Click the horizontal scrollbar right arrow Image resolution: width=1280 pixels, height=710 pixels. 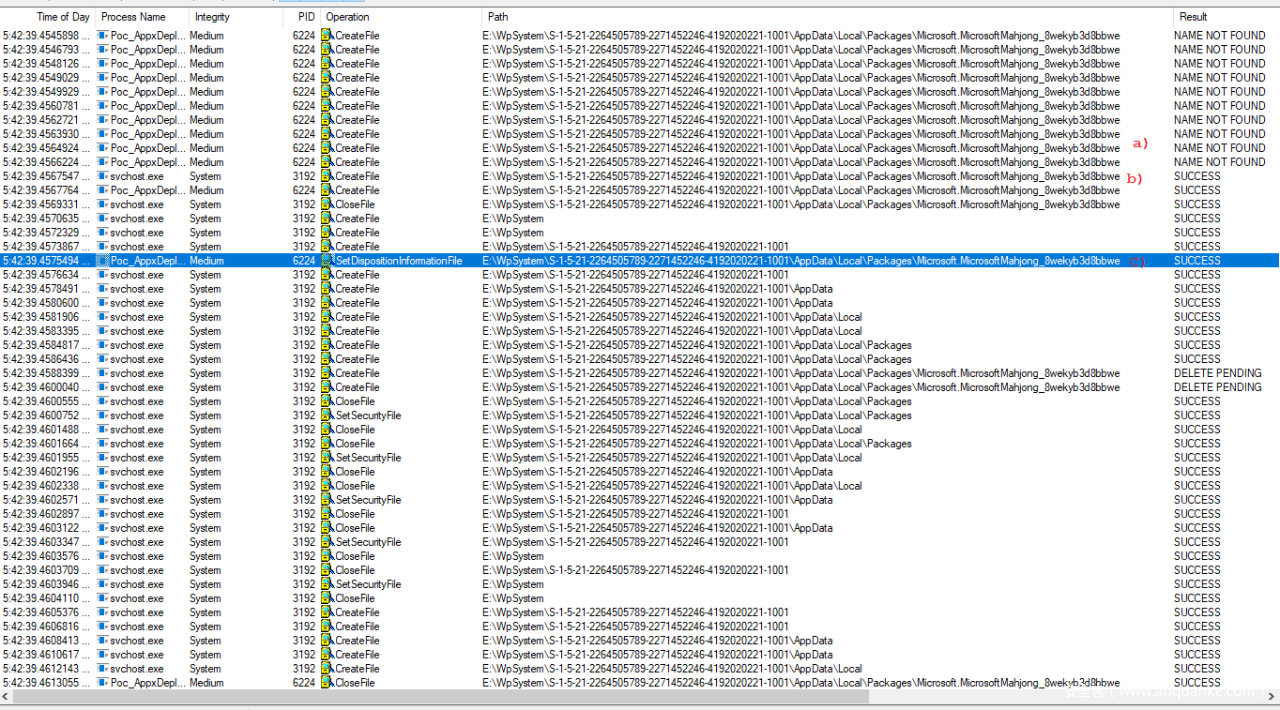1273,695
